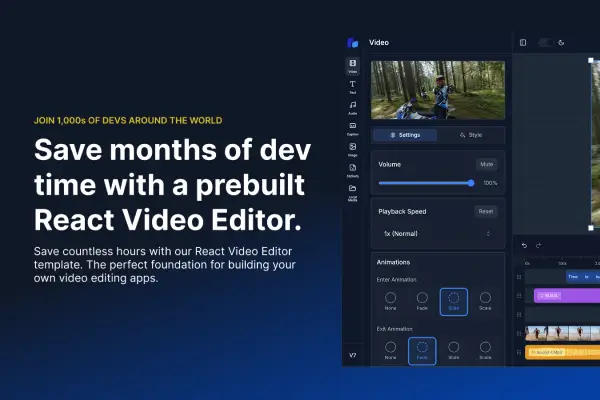Screen dimensions: 600x400
Task: Select Fade for Enter Animation
Action: [422, 302]
